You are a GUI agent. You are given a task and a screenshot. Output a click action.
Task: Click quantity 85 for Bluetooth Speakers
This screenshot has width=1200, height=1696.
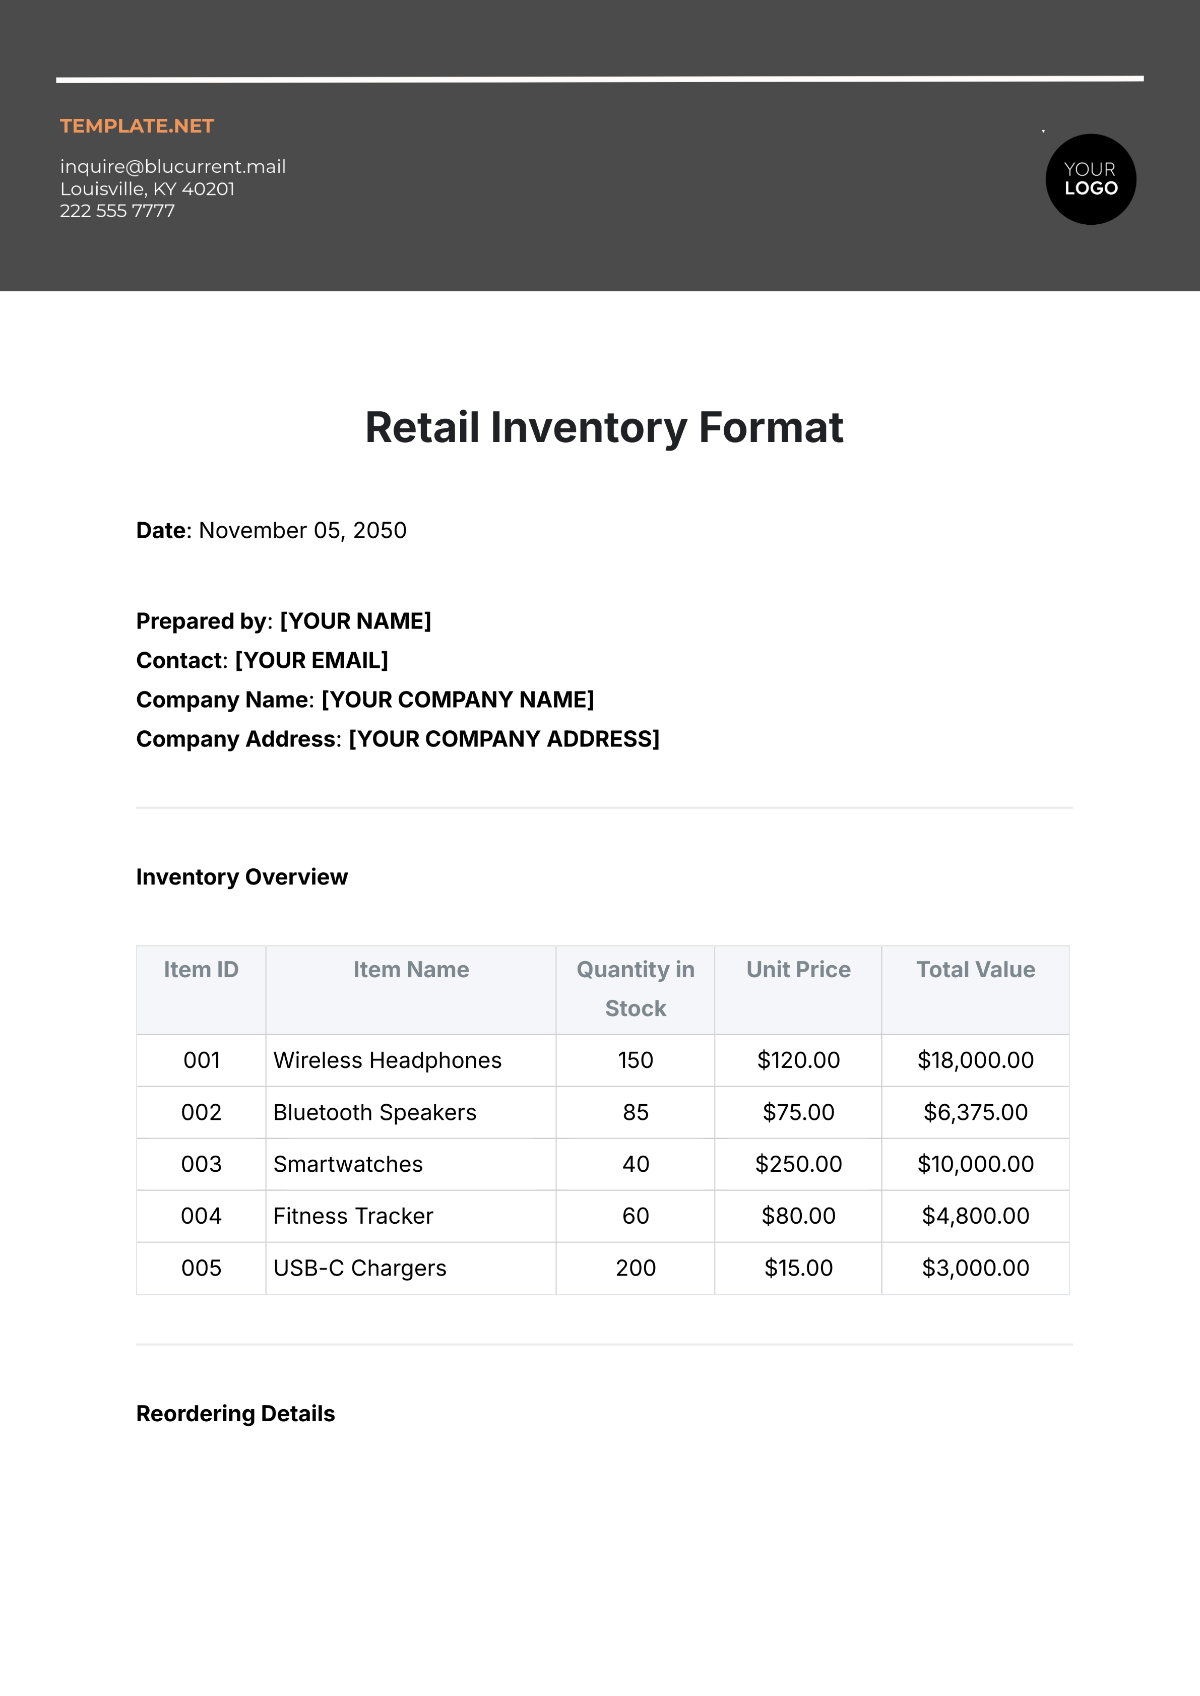(x=635, y=1112)
